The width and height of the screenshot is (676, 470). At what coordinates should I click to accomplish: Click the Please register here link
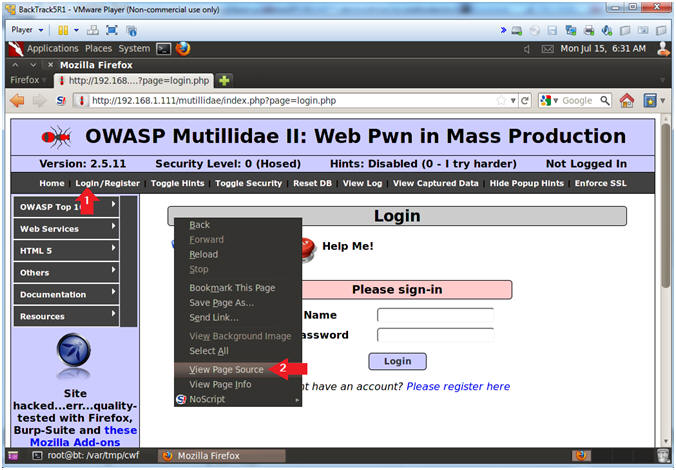458,386
